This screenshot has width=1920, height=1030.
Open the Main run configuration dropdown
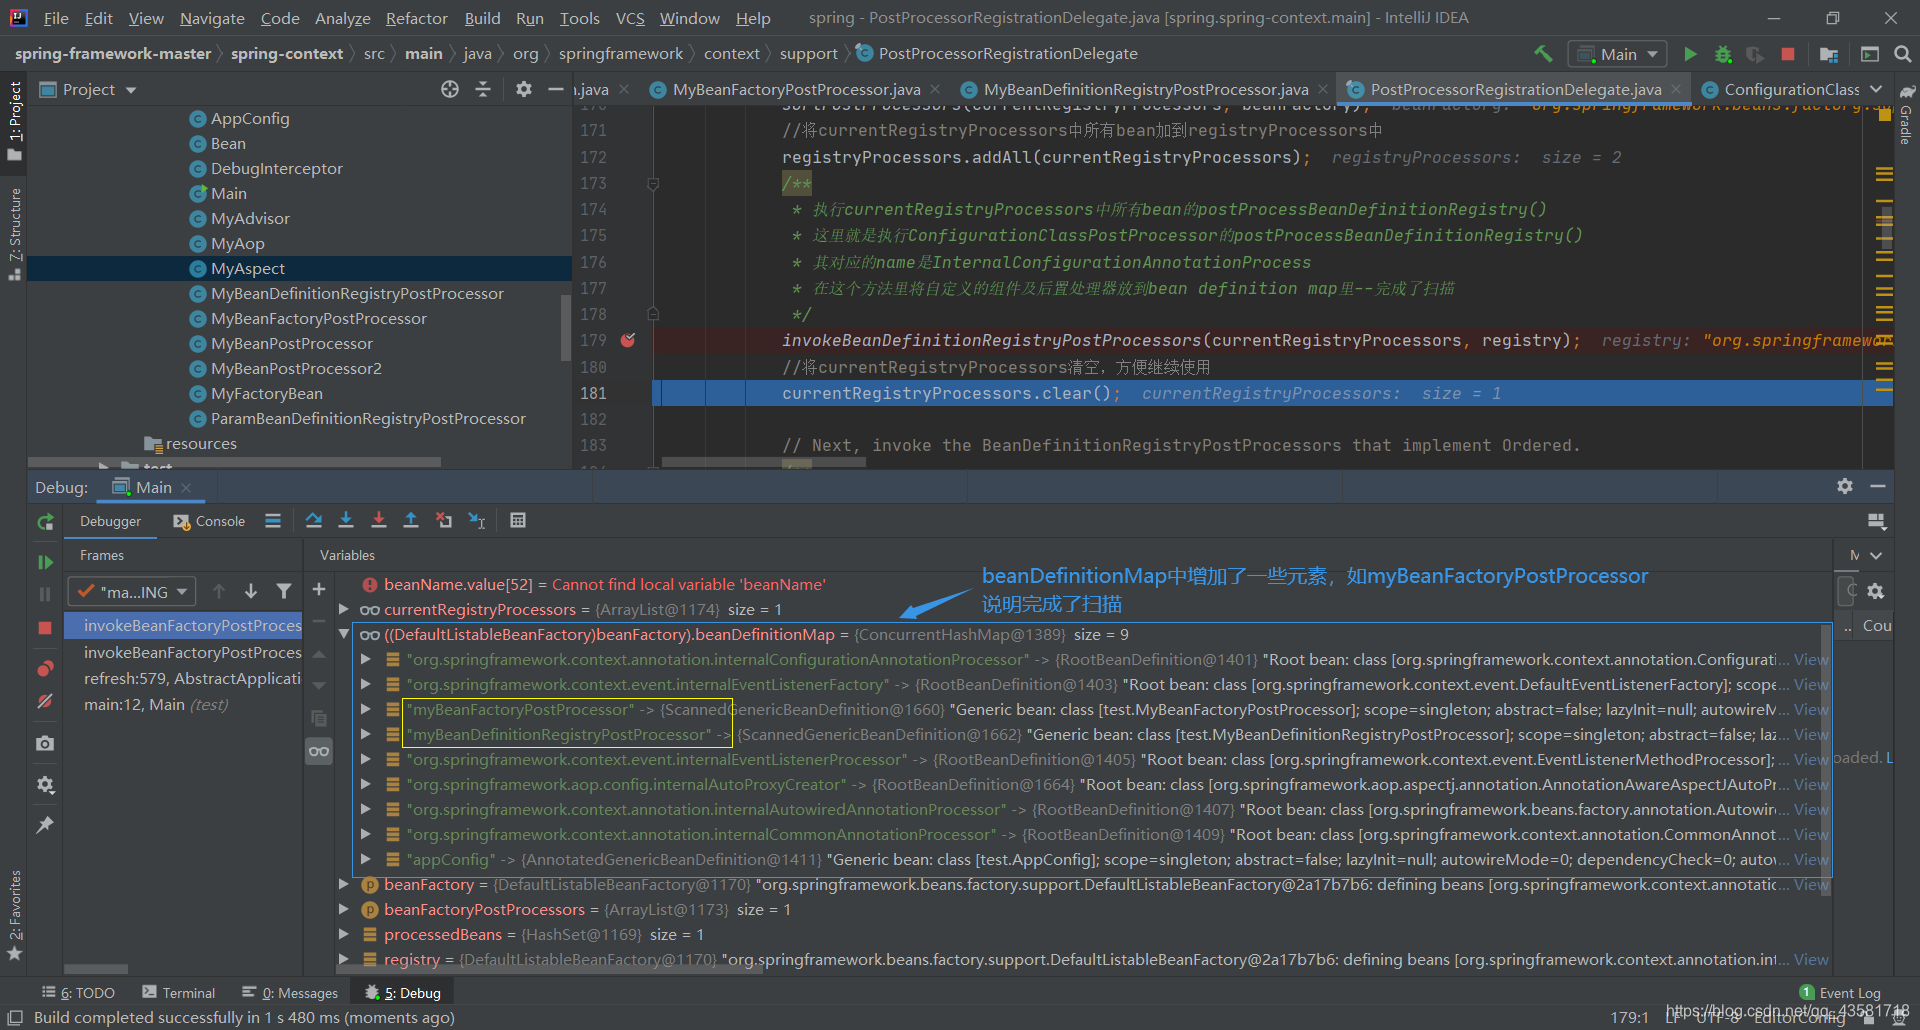[1618, 54]
